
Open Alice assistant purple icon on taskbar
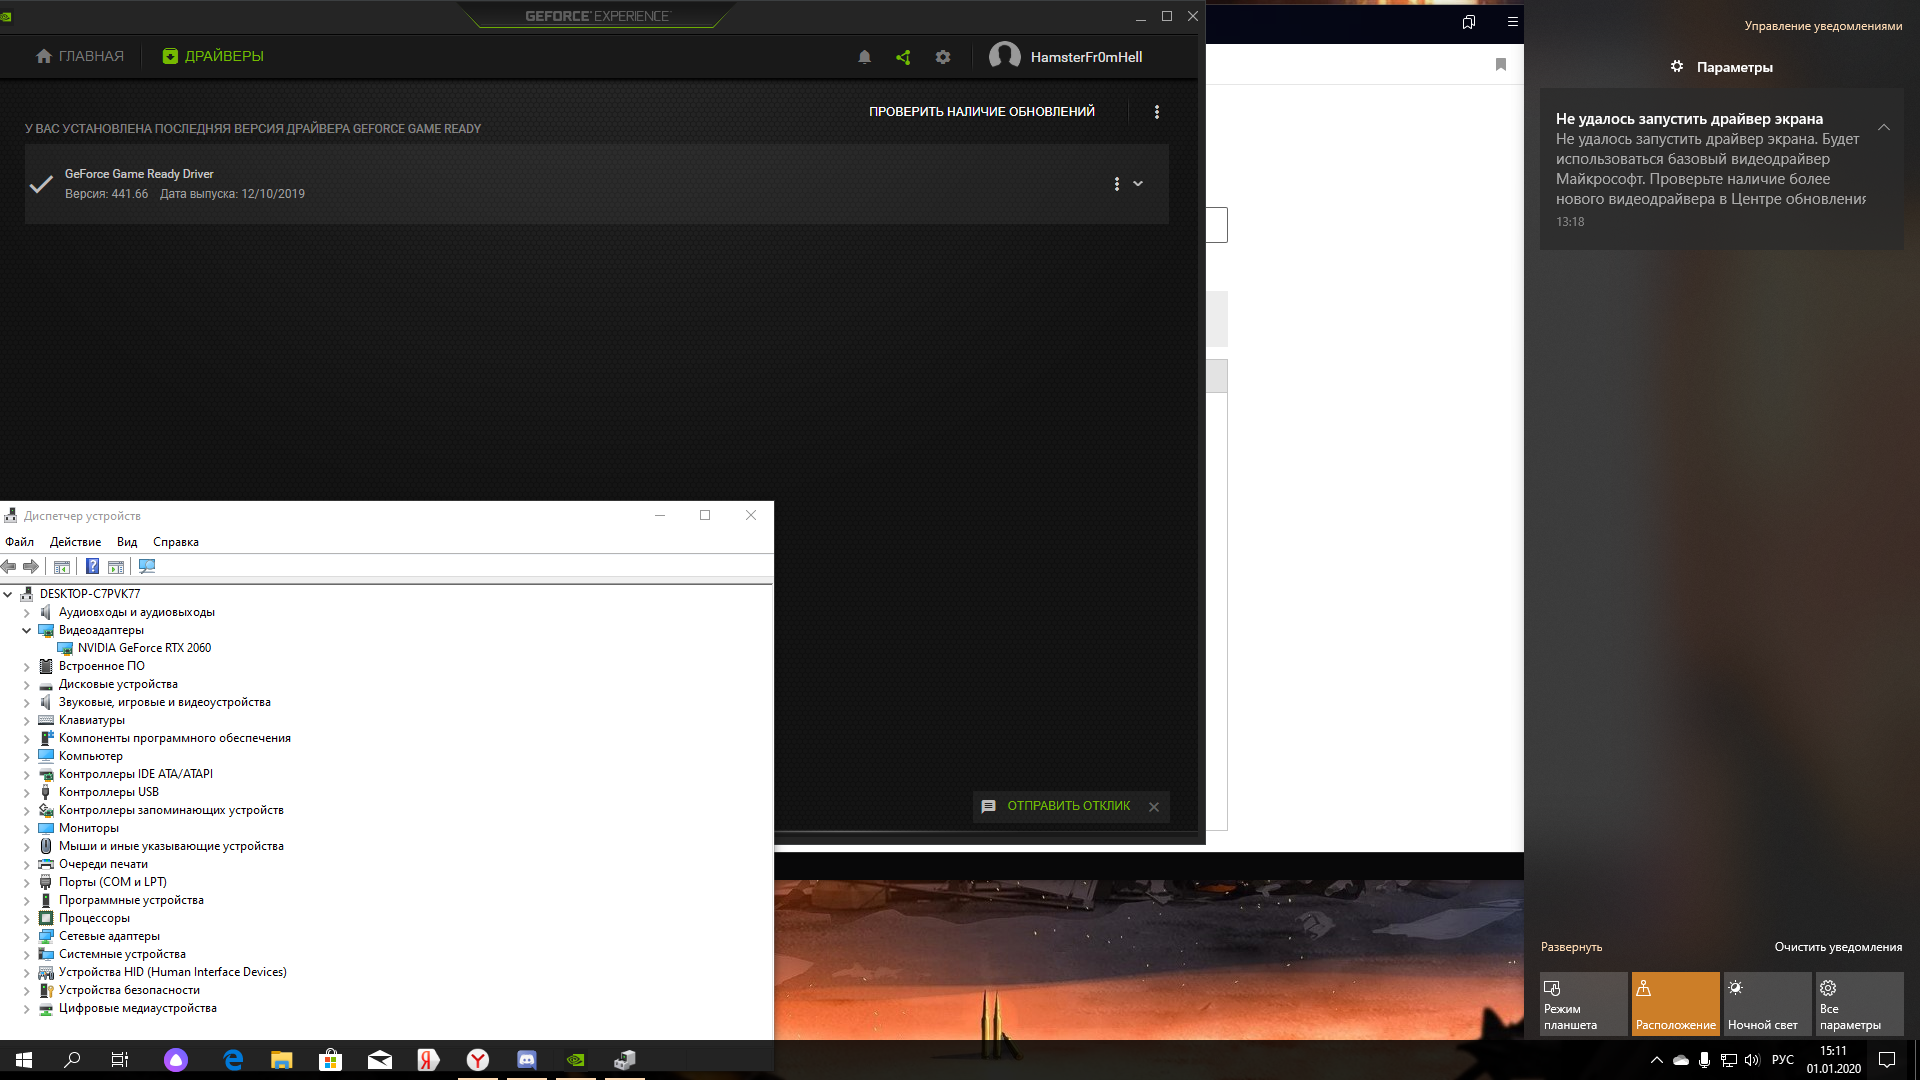point(176,1060)
